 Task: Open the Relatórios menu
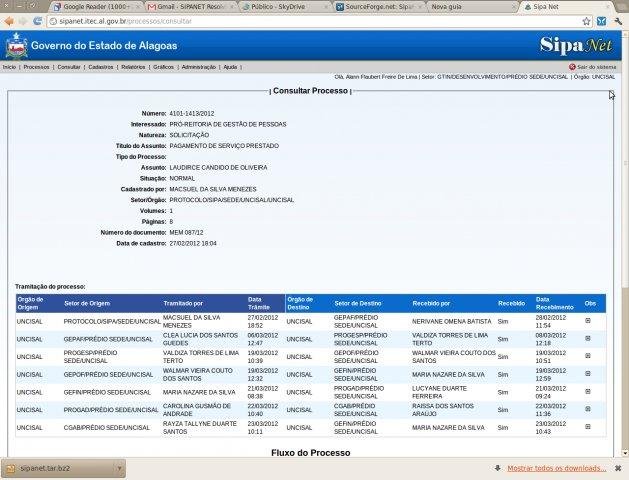[x=133, y=67]
